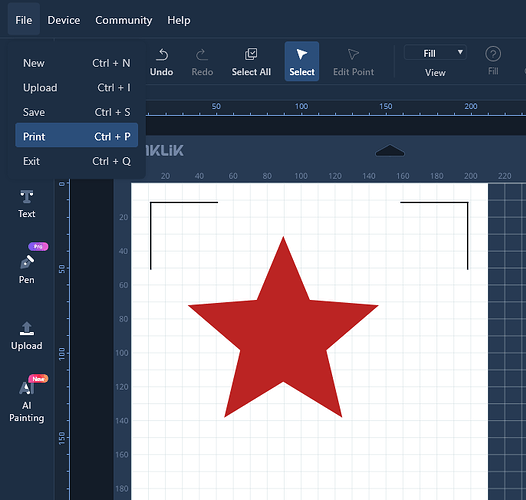
Task: Open the Community menu
Action: [123, 20]
